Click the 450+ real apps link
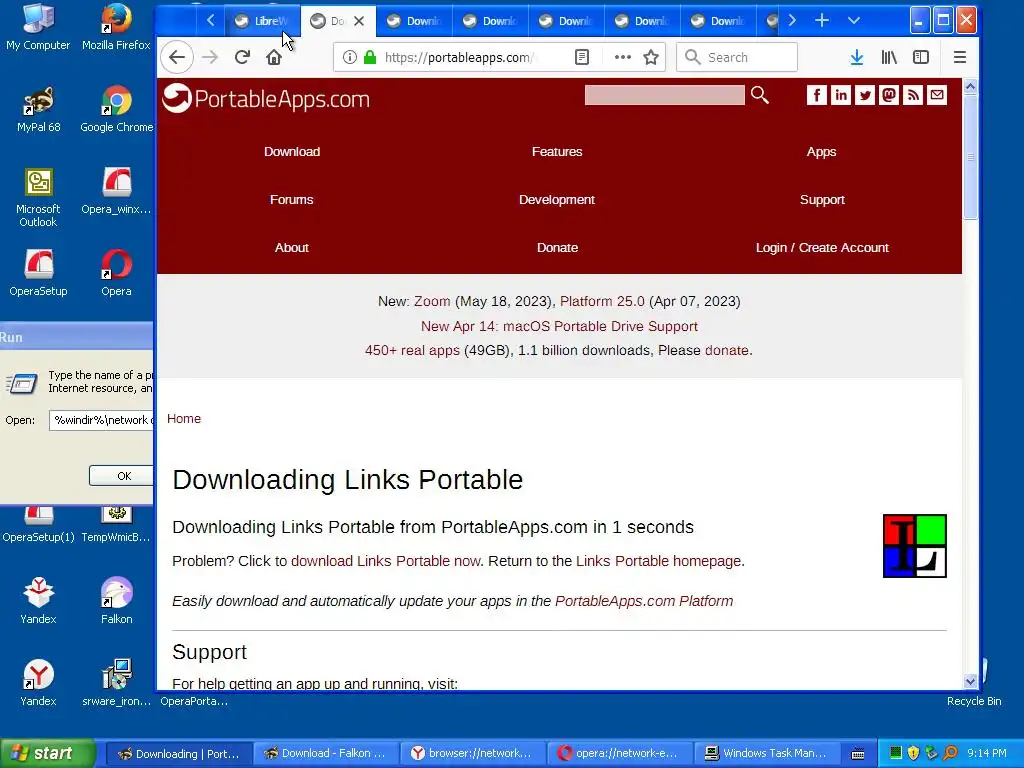1024x768 pixels. click(412, 350)
